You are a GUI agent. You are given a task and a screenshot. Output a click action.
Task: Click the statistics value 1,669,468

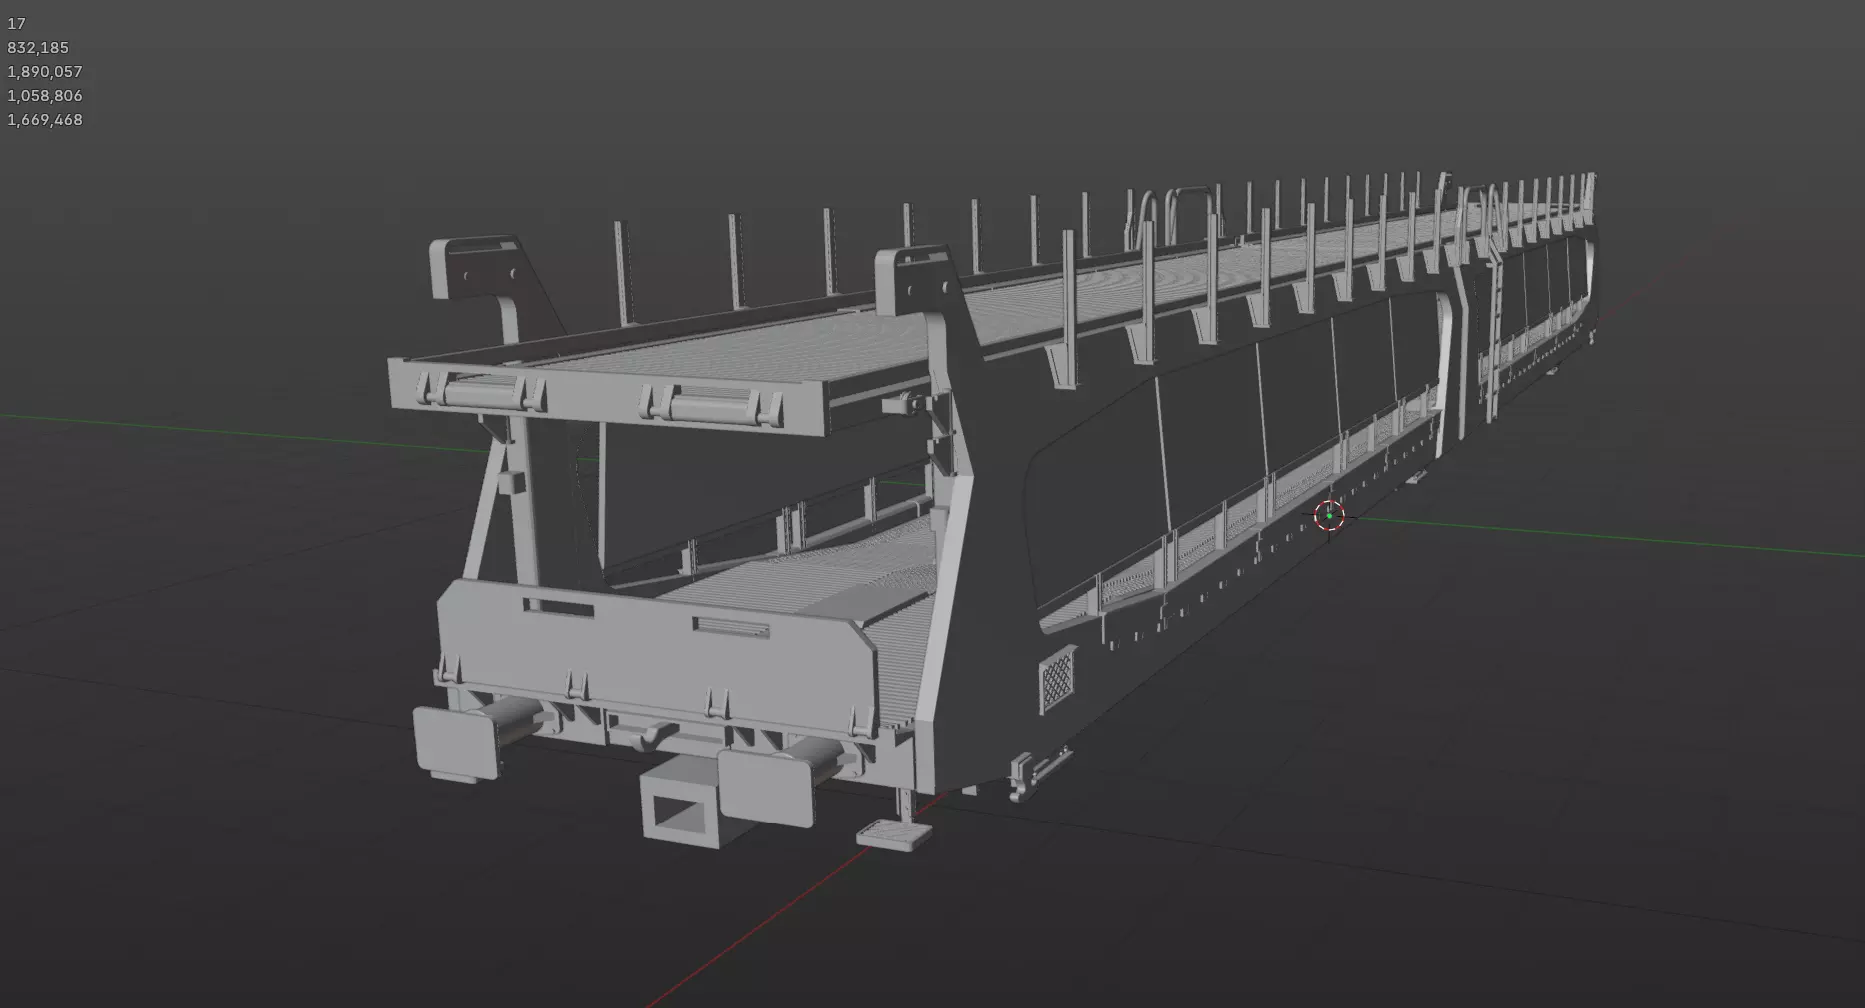45,119
